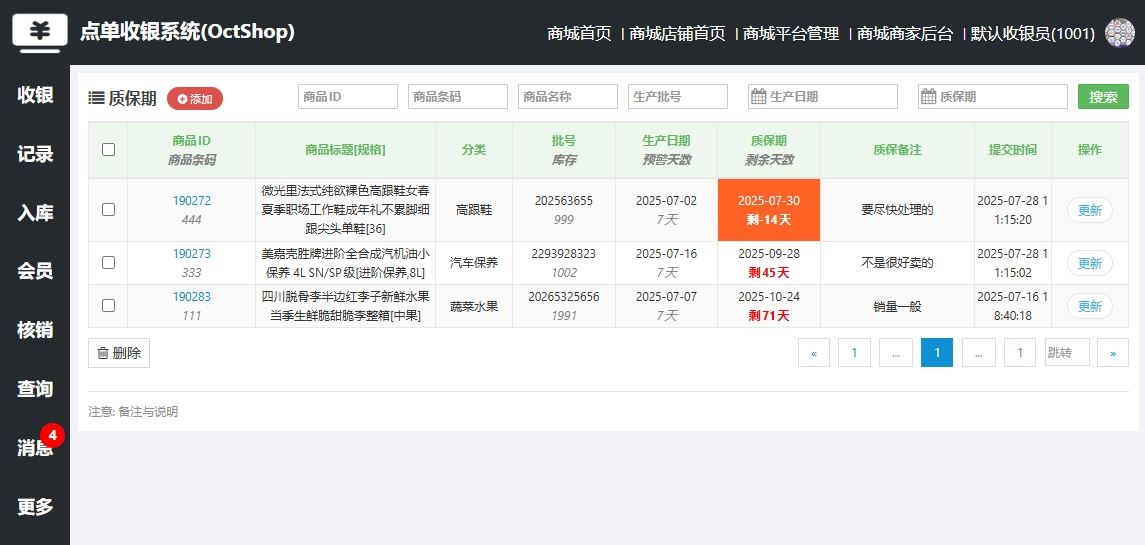
Task: Click the 剩45天 remaining days text
Action: [769, 272]
